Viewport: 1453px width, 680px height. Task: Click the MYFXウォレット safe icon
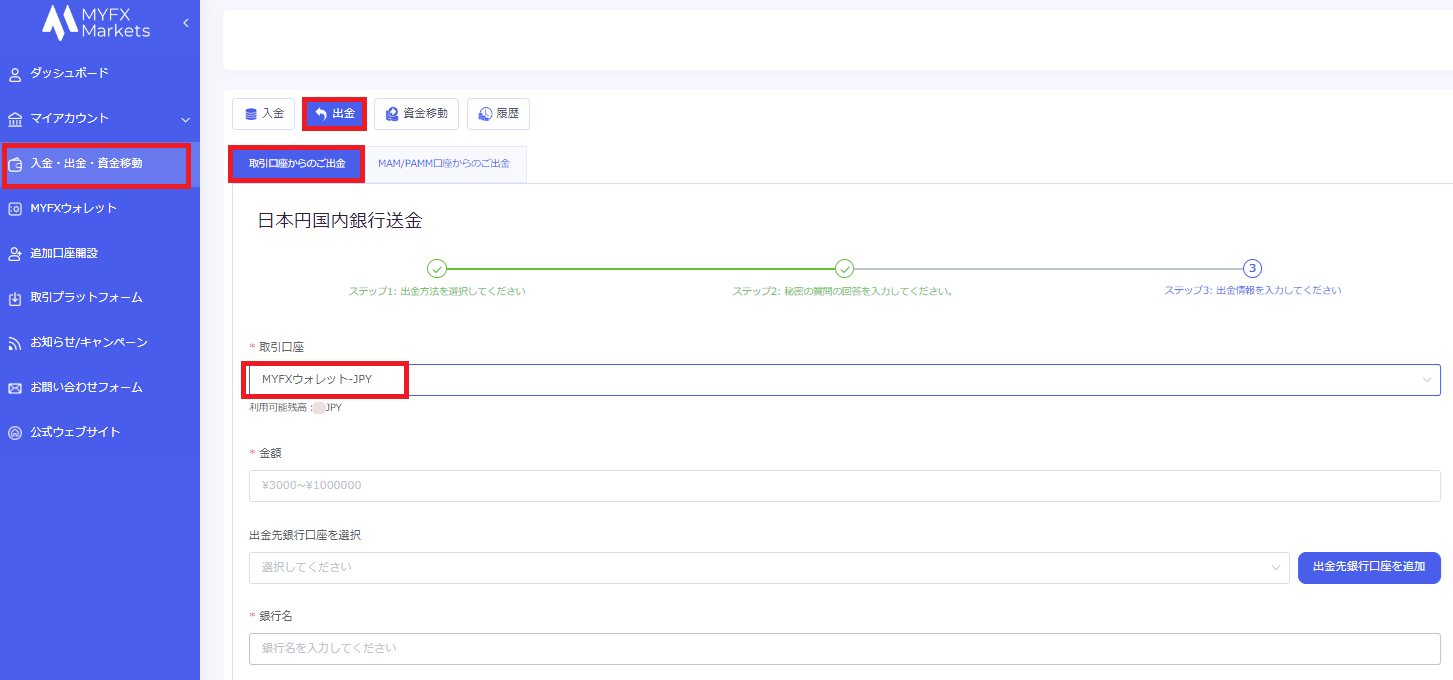[15, 209]
